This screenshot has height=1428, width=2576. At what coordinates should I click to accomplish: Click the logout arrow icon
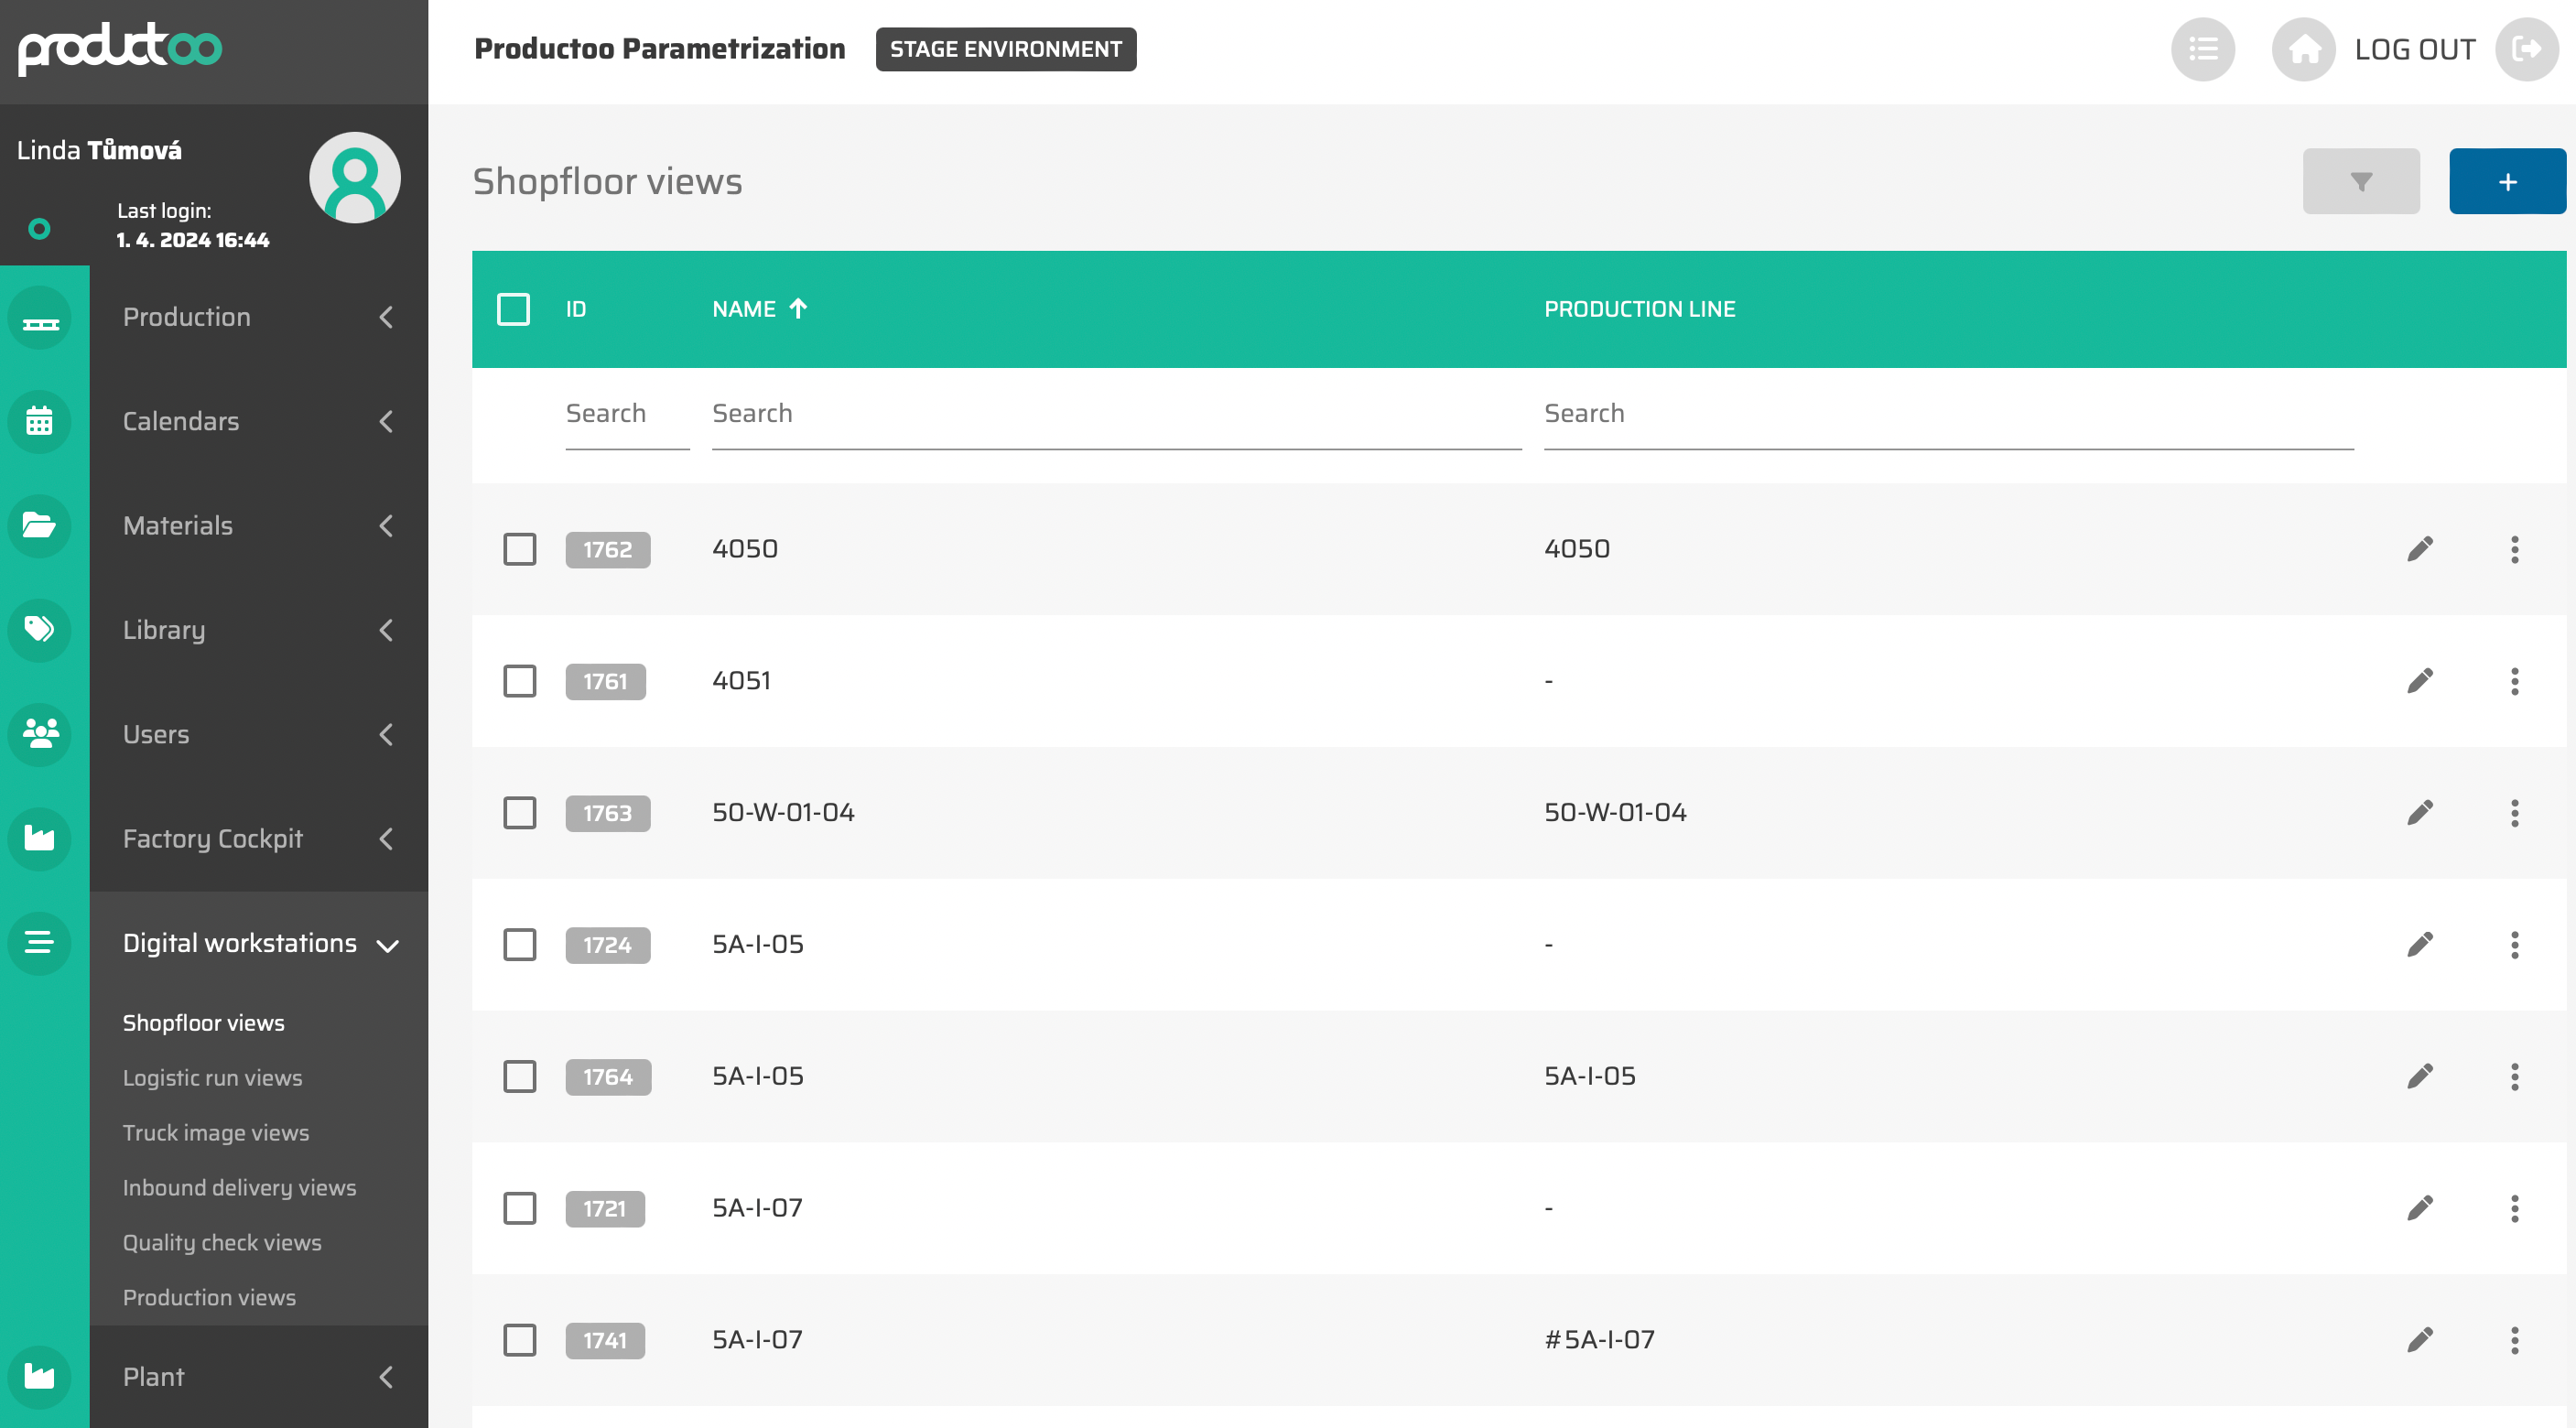[2526, 49]
